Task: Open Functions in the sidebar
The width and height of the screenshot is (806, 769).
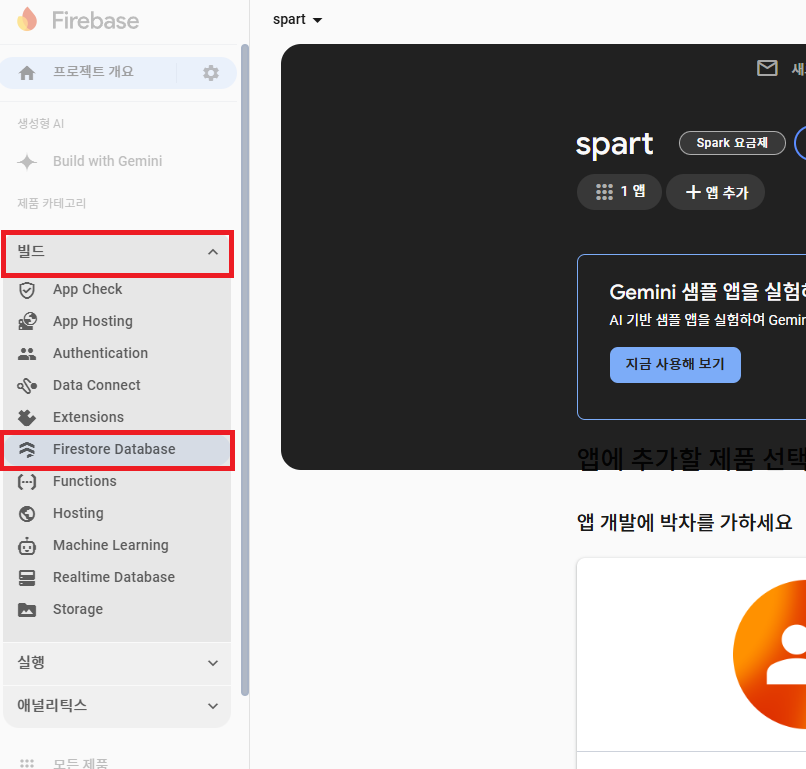Action: click(x=117, y=481)
